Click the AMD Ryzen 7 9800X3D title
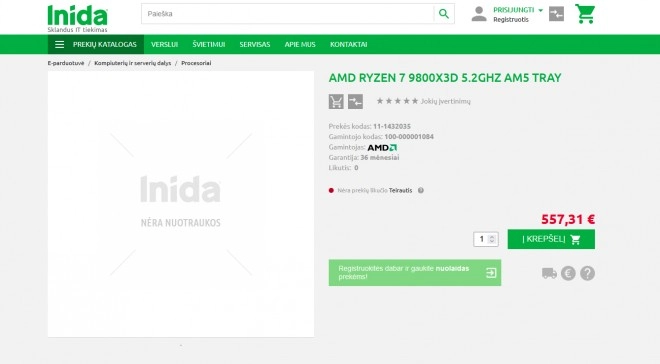660x364 pixels. pyautogui.click(x=445, y=78)
